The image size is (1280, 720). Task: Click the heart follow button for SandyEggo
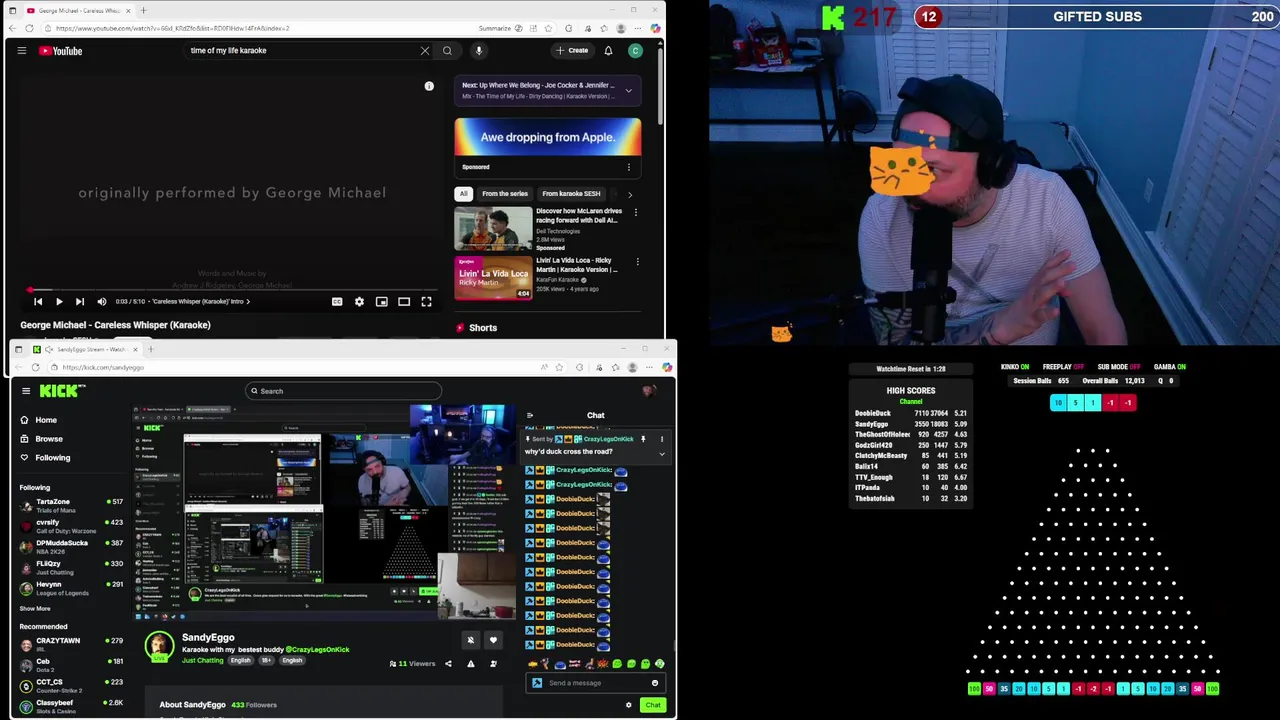click(492, 640)
